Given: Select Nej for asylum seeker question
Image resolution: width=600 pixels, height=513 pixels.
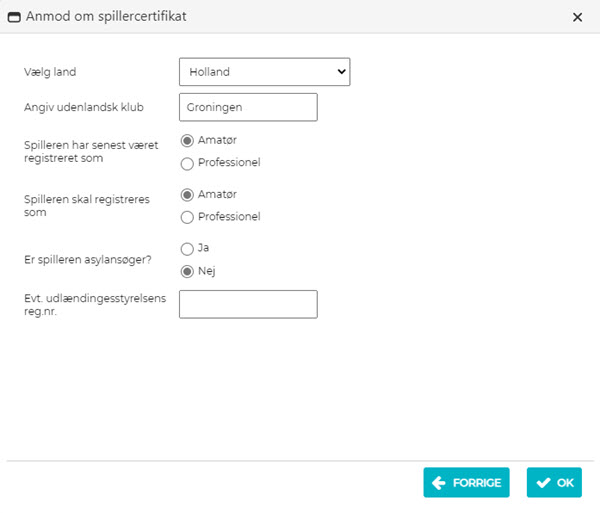Looking at the screenshot, I should (187, 272).
